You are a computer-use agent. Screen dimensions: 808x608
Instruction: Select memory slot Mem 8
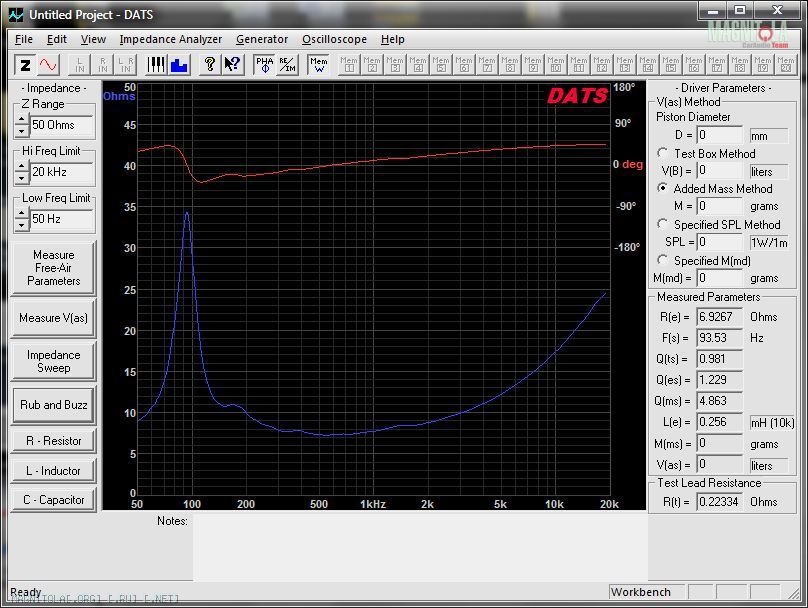[510, 65]
